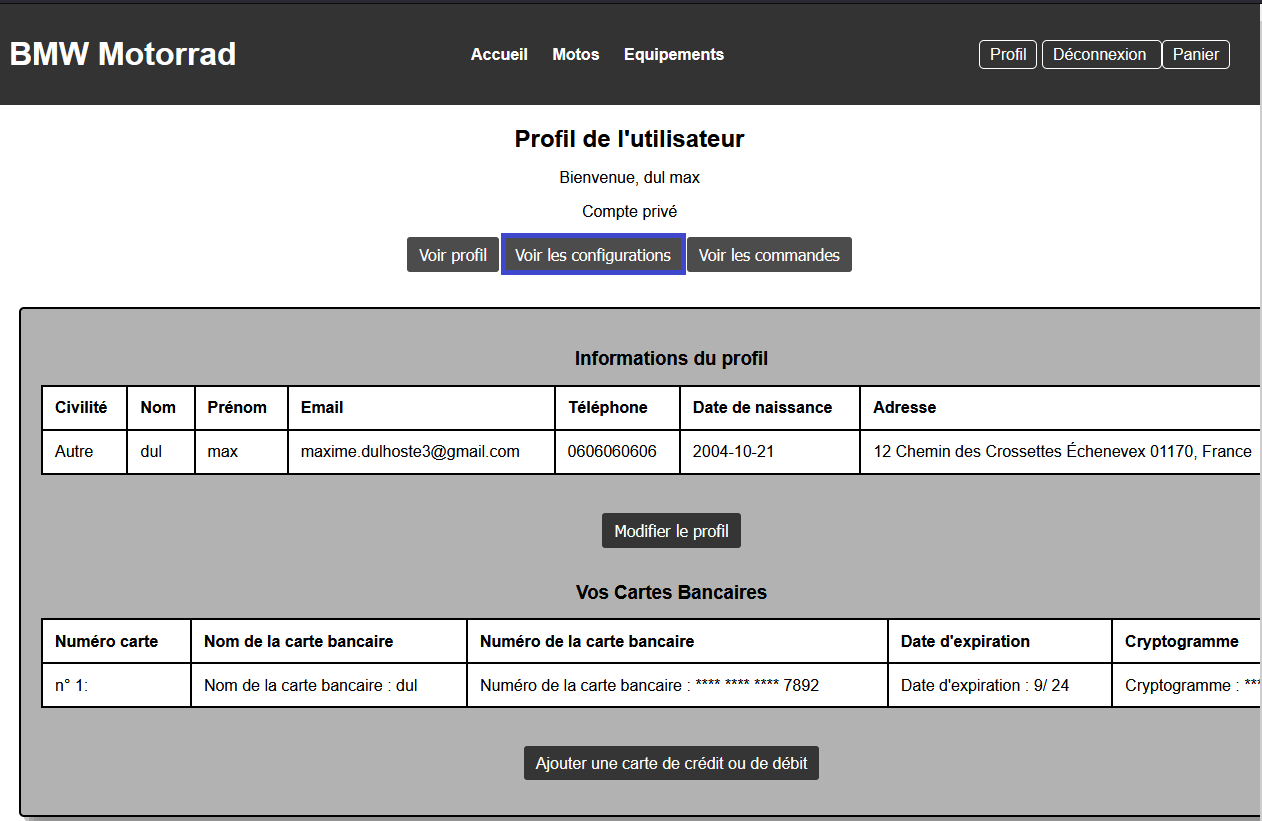Select the Voir profil tab button
Screen dimensions: 1262x821
tap(453, 255)
